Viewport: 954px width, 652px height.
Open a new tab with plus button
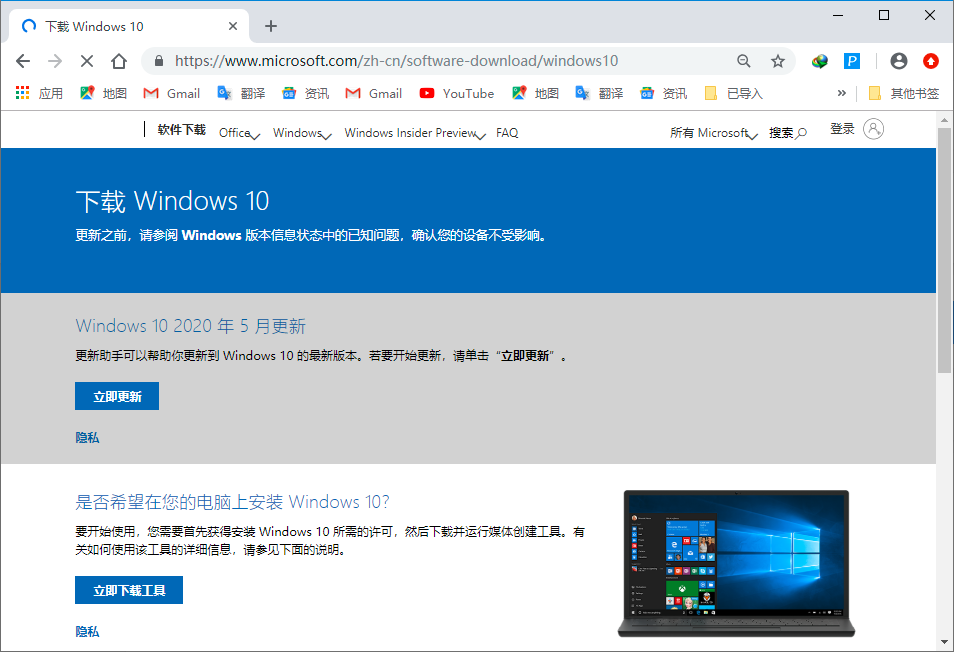(x=271, y=26)
